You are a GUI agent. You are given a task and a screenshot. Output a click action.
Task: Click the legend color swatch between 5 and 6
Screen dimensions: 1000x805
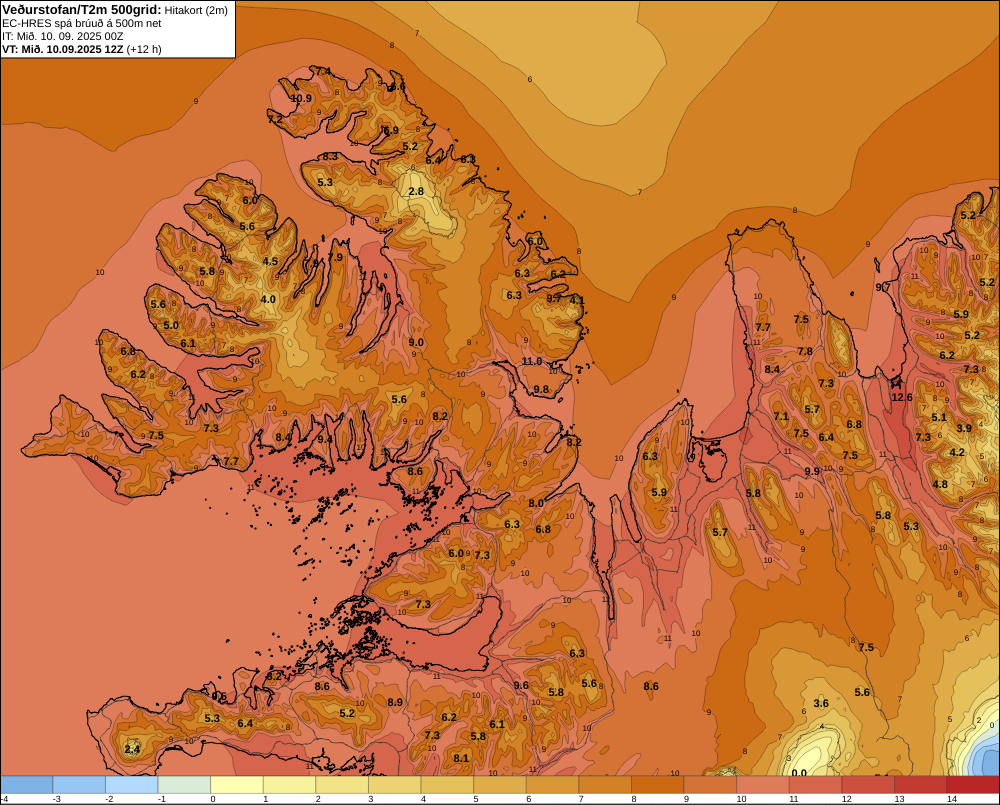click(x=500, y=785)
